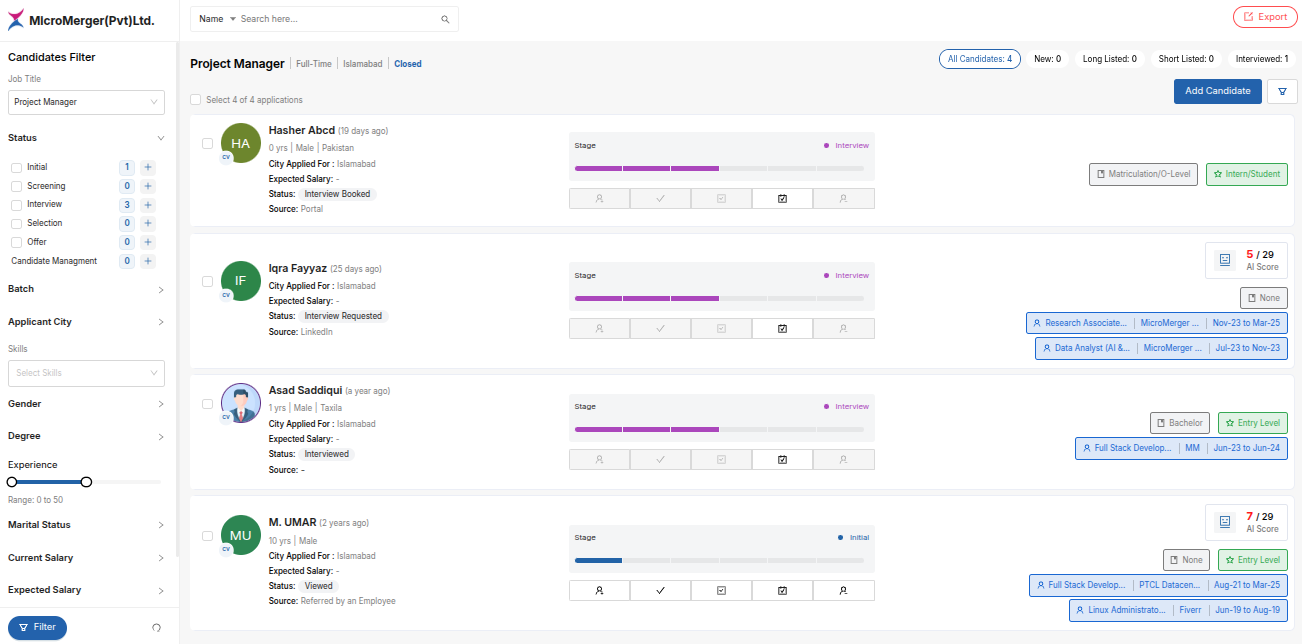Click the Add Candidate button
Screen dimensions: 1302x644
click(1217, 91)
